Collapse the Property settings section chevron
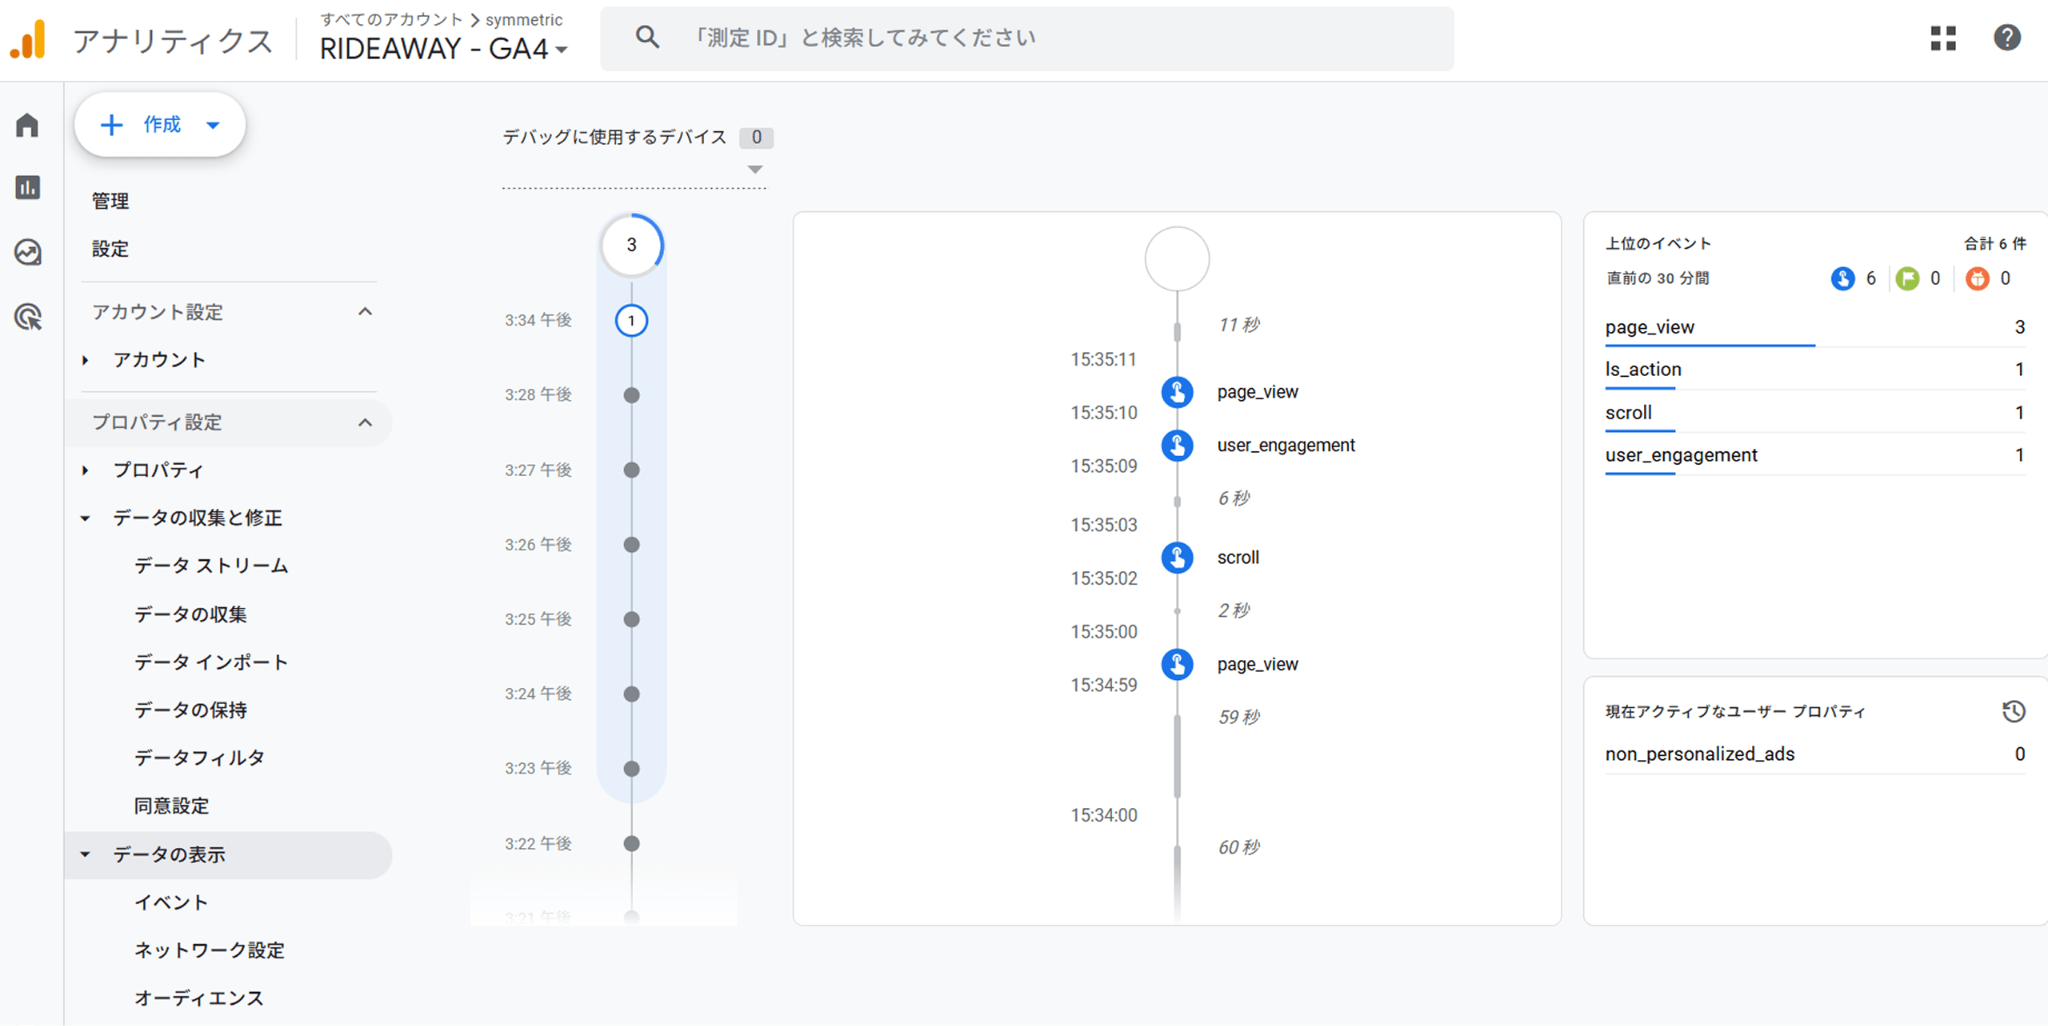The image size is (2048, 1026). click(365, 422)
